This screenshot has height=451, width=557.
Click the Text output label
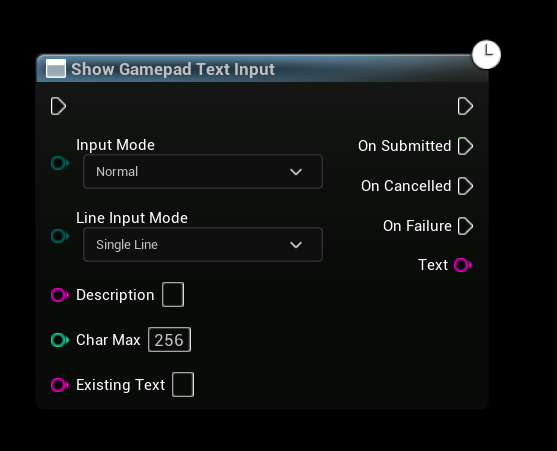[433, 265]
